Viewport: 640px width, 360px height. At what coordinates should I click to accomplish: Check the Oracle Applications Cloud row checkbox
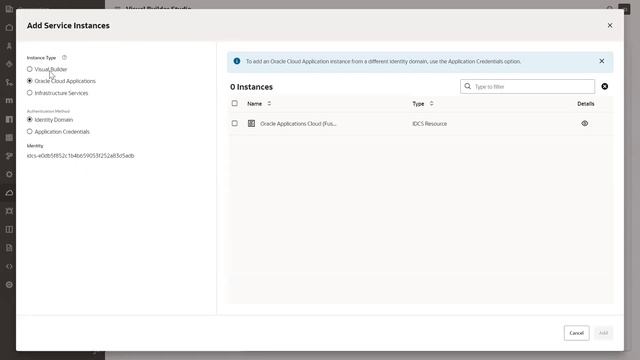pyautogui.click(x=235, y=123)
